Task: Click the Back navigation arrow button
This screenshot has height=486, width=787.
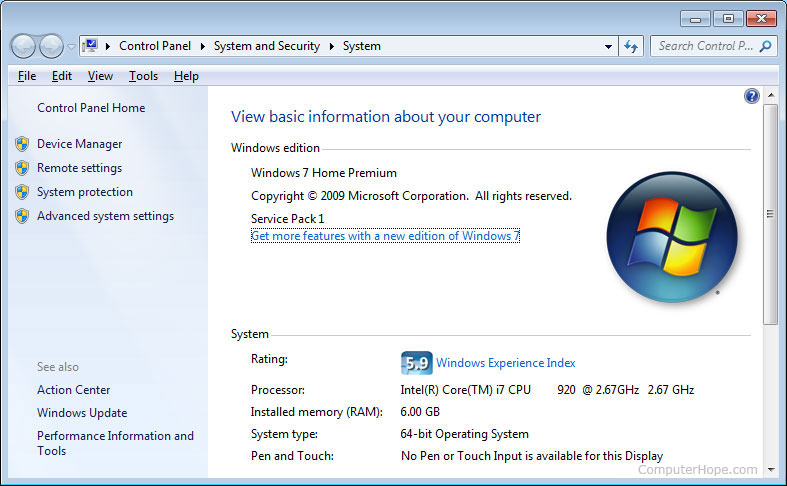Action: coord(23,47)
